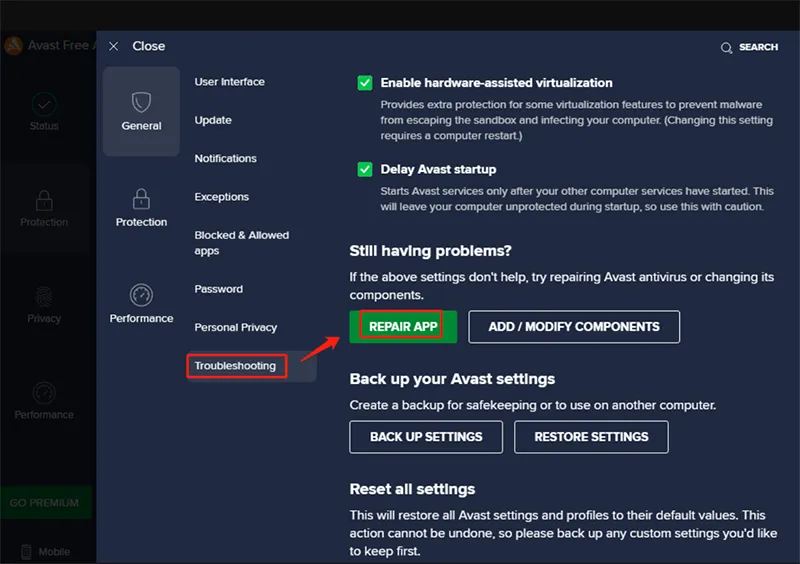The image size is (800, 564).
Task: Select the General shield icon
Action: pos(141,102)
